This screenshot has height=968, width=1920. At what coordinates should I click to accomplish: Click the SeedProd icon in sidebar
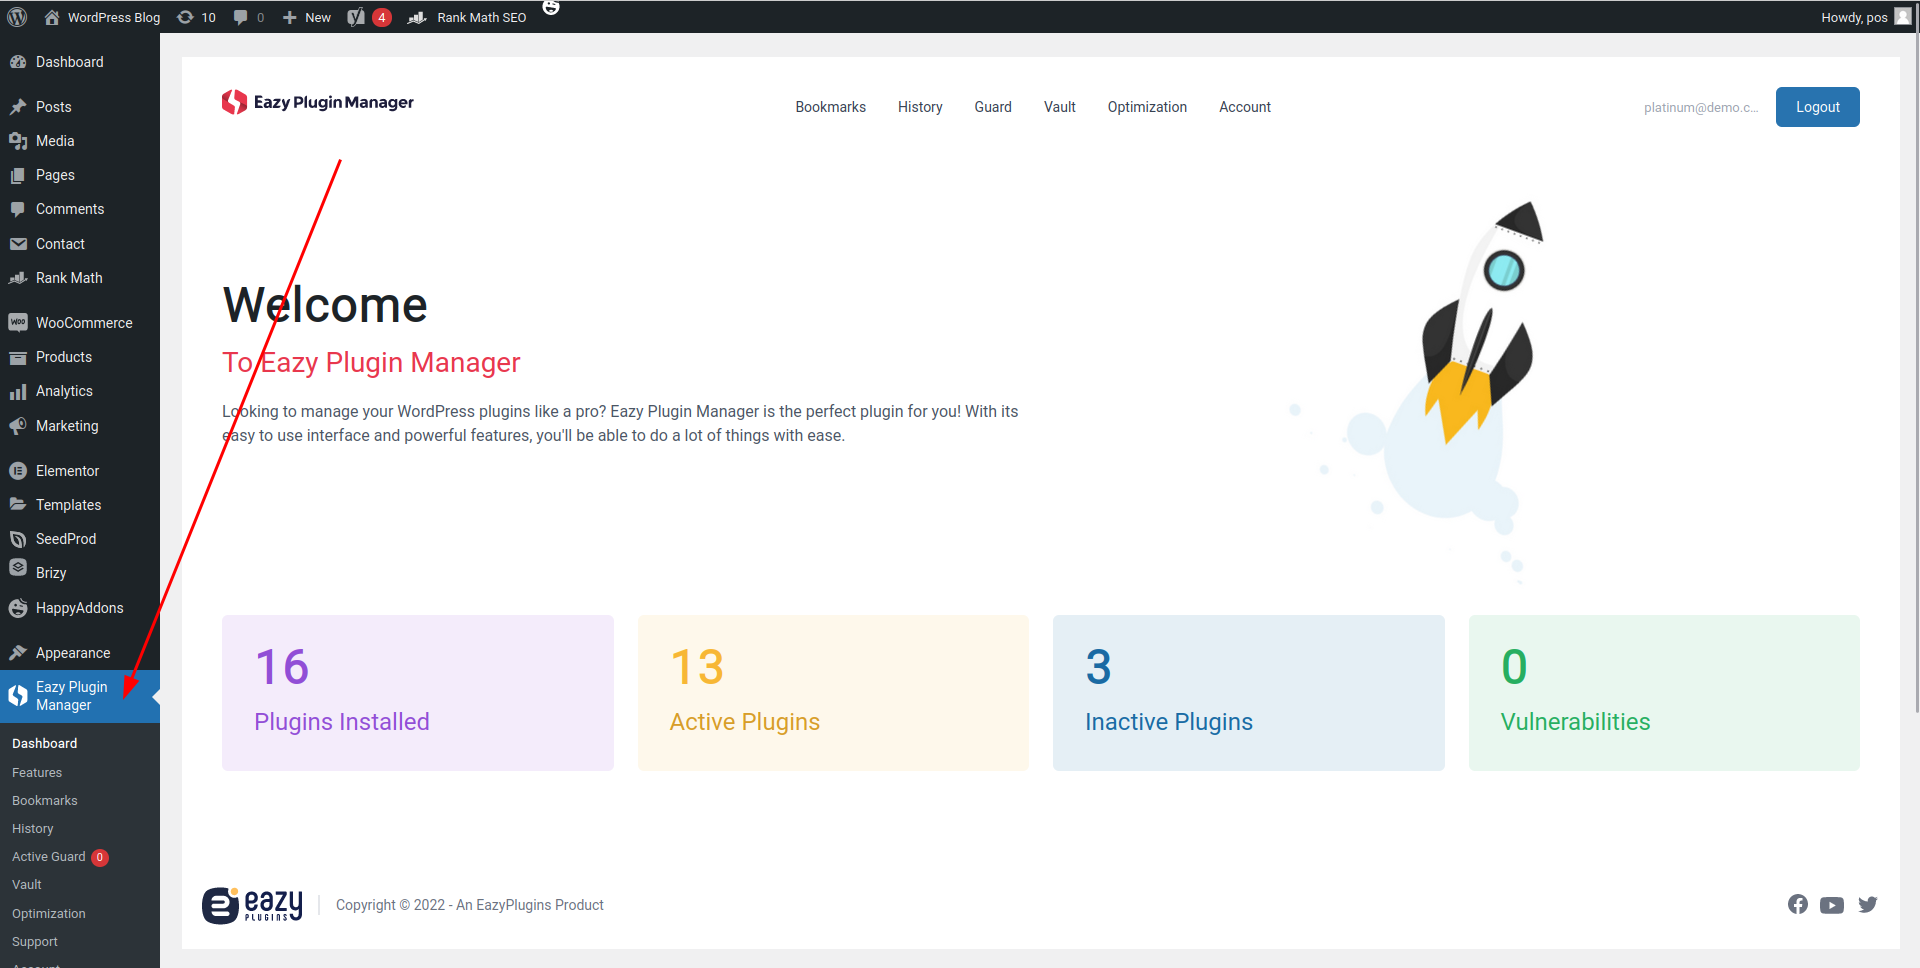(19, 538)
